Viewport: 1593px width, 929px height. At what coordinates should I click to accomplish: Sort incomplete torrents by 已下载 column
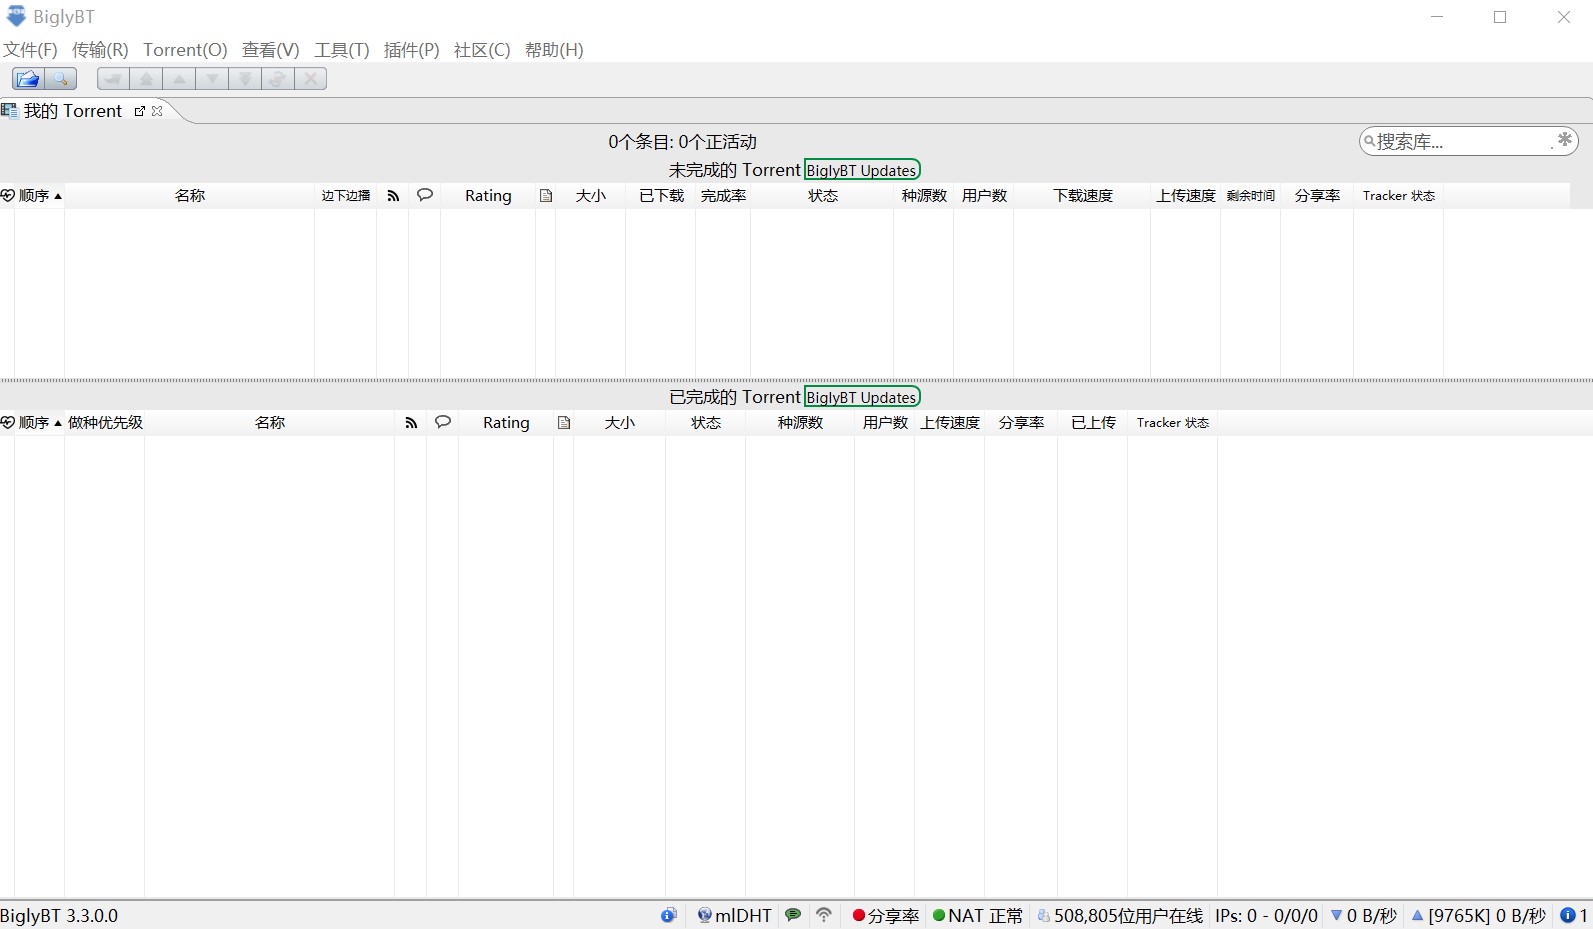click(661, 196)
